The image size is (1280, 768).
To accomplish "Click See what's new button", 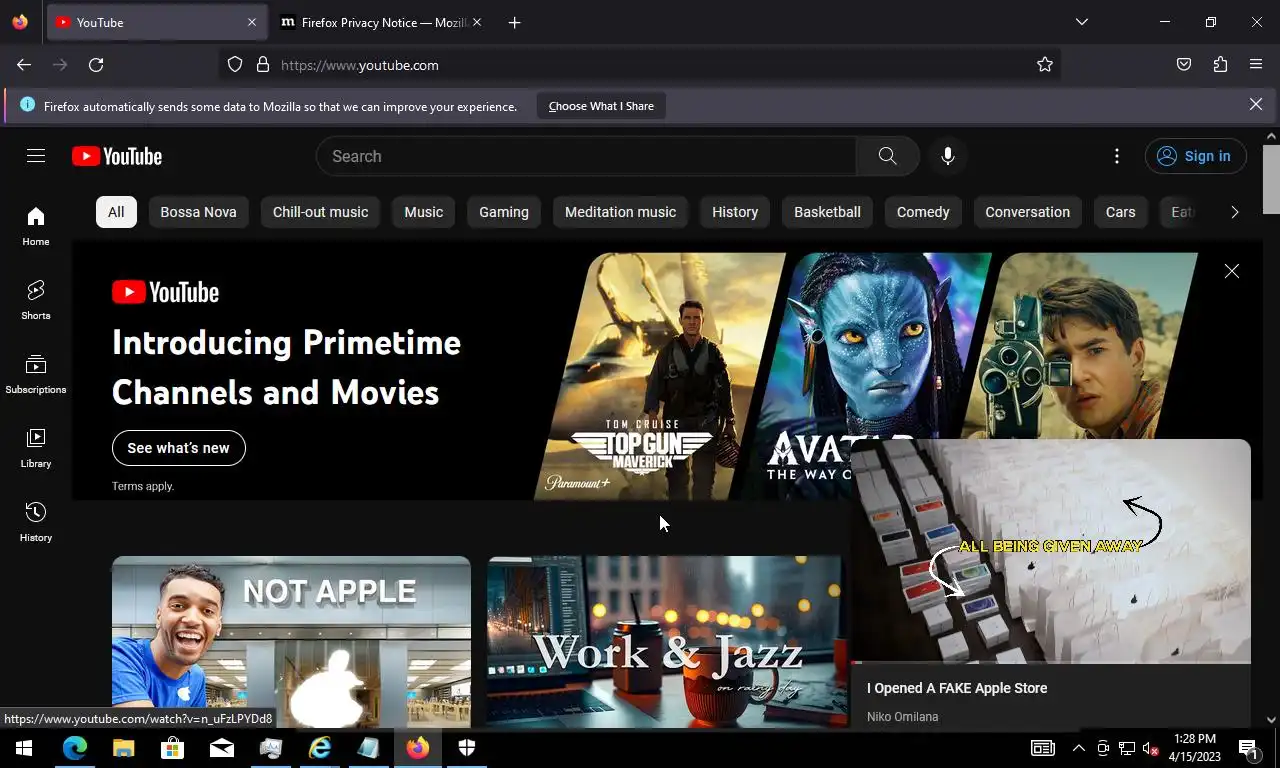I will coord(179,448).
